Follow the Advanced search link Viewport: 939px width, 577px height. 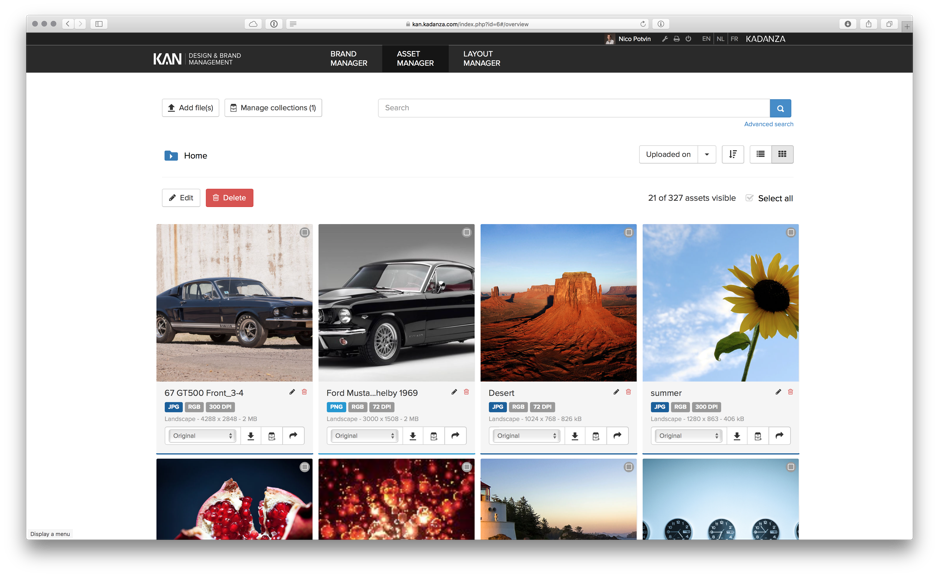768,124
